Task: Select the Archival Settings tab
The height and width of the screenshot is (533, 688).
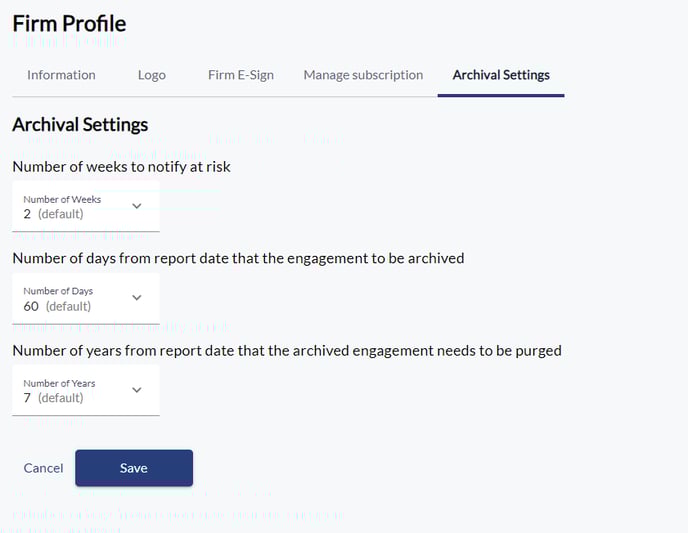Action: pyautogui.click(x=501, y=75)
